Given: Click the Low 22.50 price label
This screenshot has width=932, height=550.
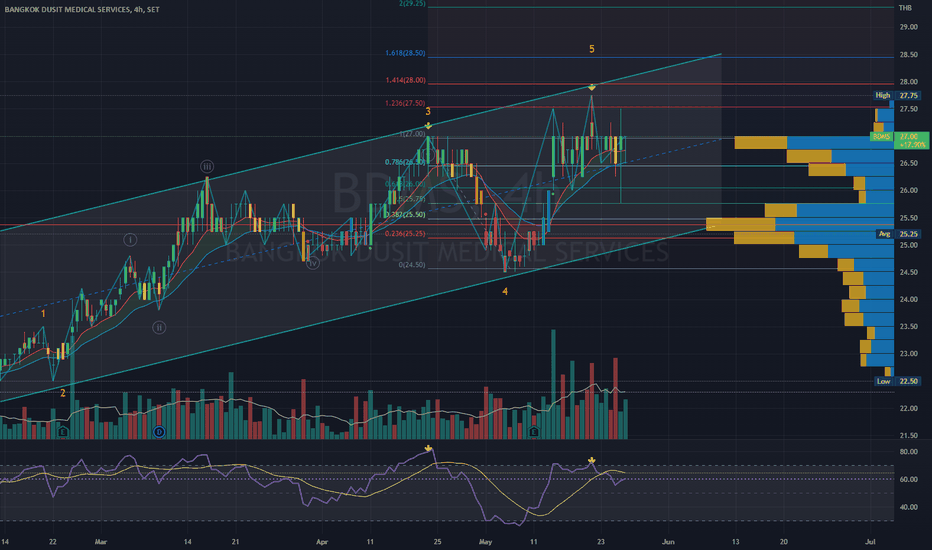Looking at the screenshot, I should click(897, 381).
